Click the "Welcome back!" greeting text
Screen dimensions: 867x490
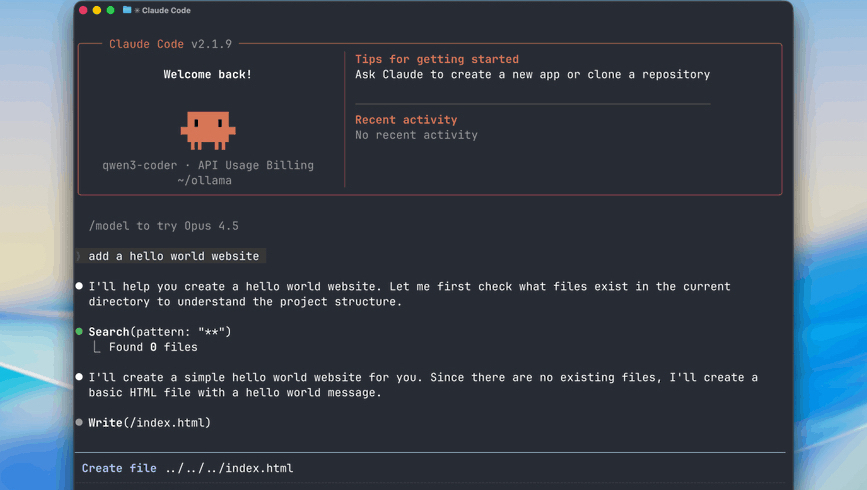point(208,74)
